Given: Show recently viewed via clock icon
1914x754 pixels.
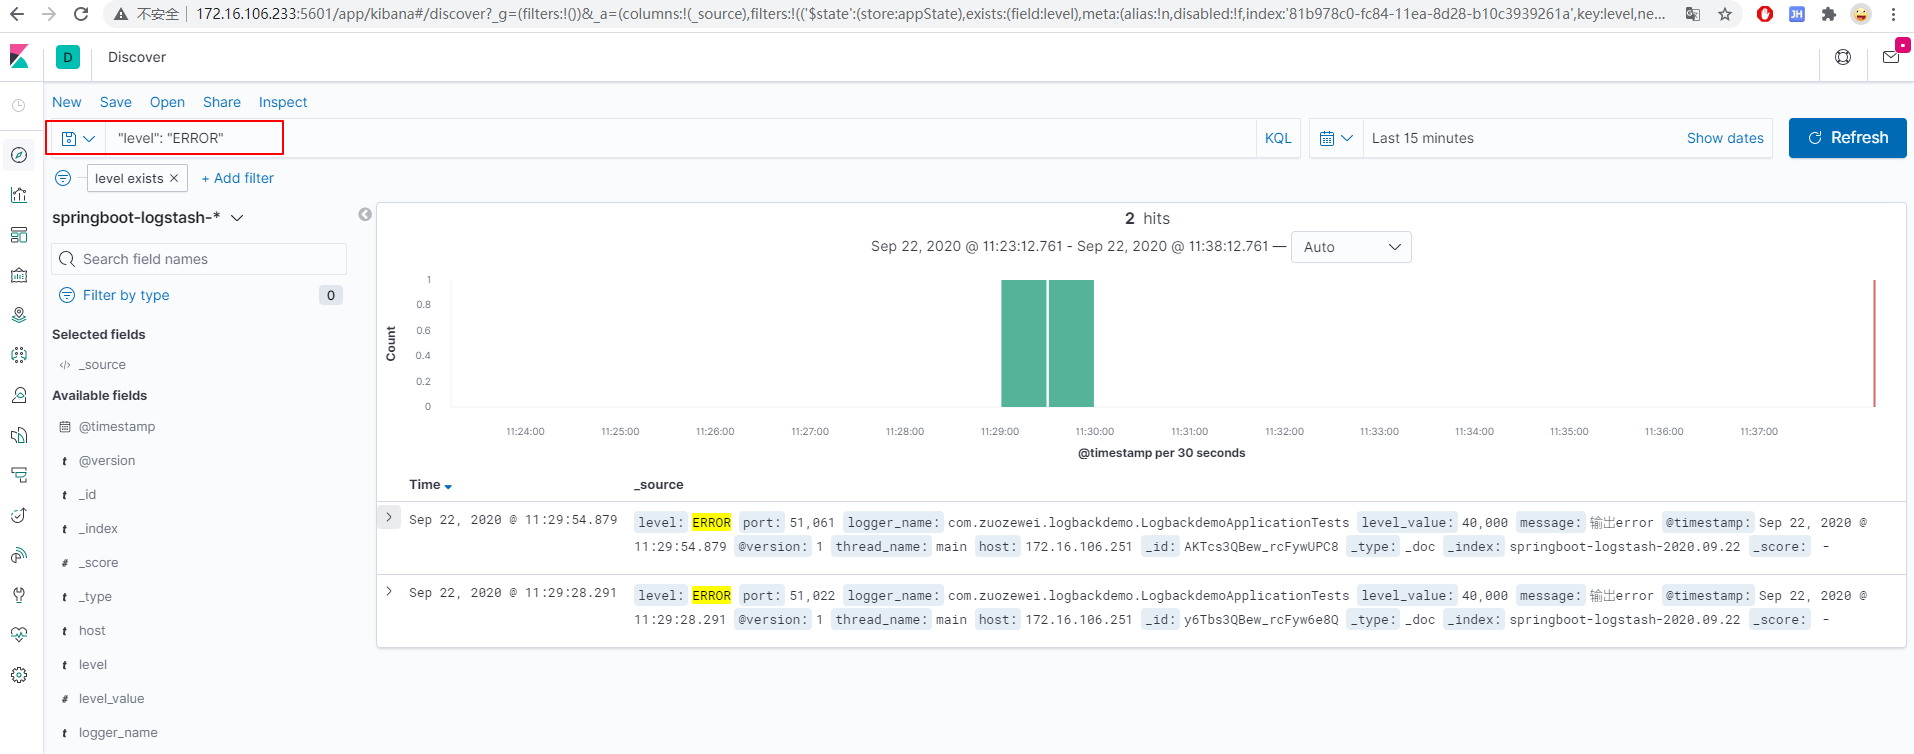Looking at the screenshot, I should coord(19,105).
